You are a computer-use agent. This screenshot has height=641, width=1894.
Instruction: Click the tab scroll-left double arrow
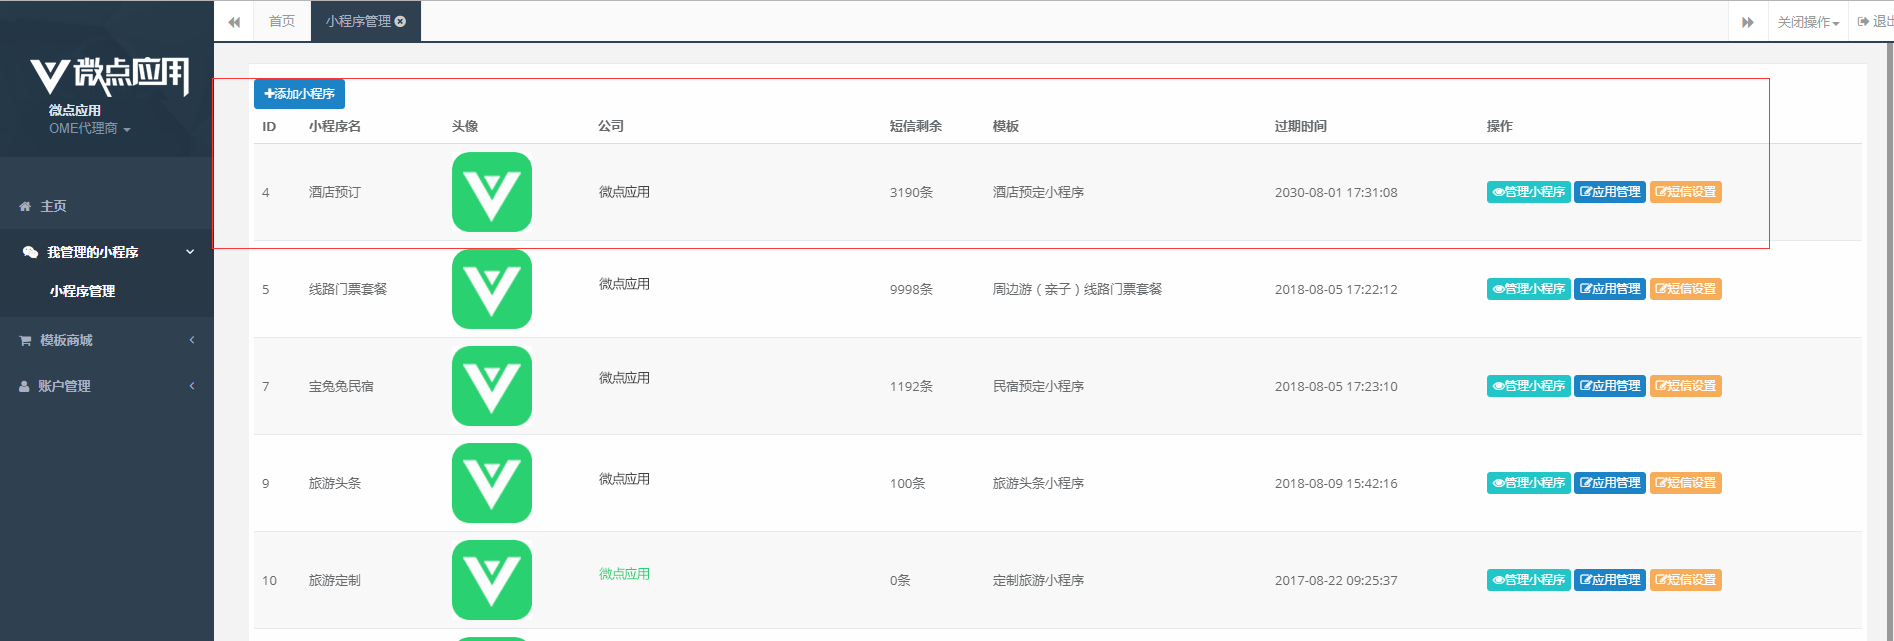point(234,22)
